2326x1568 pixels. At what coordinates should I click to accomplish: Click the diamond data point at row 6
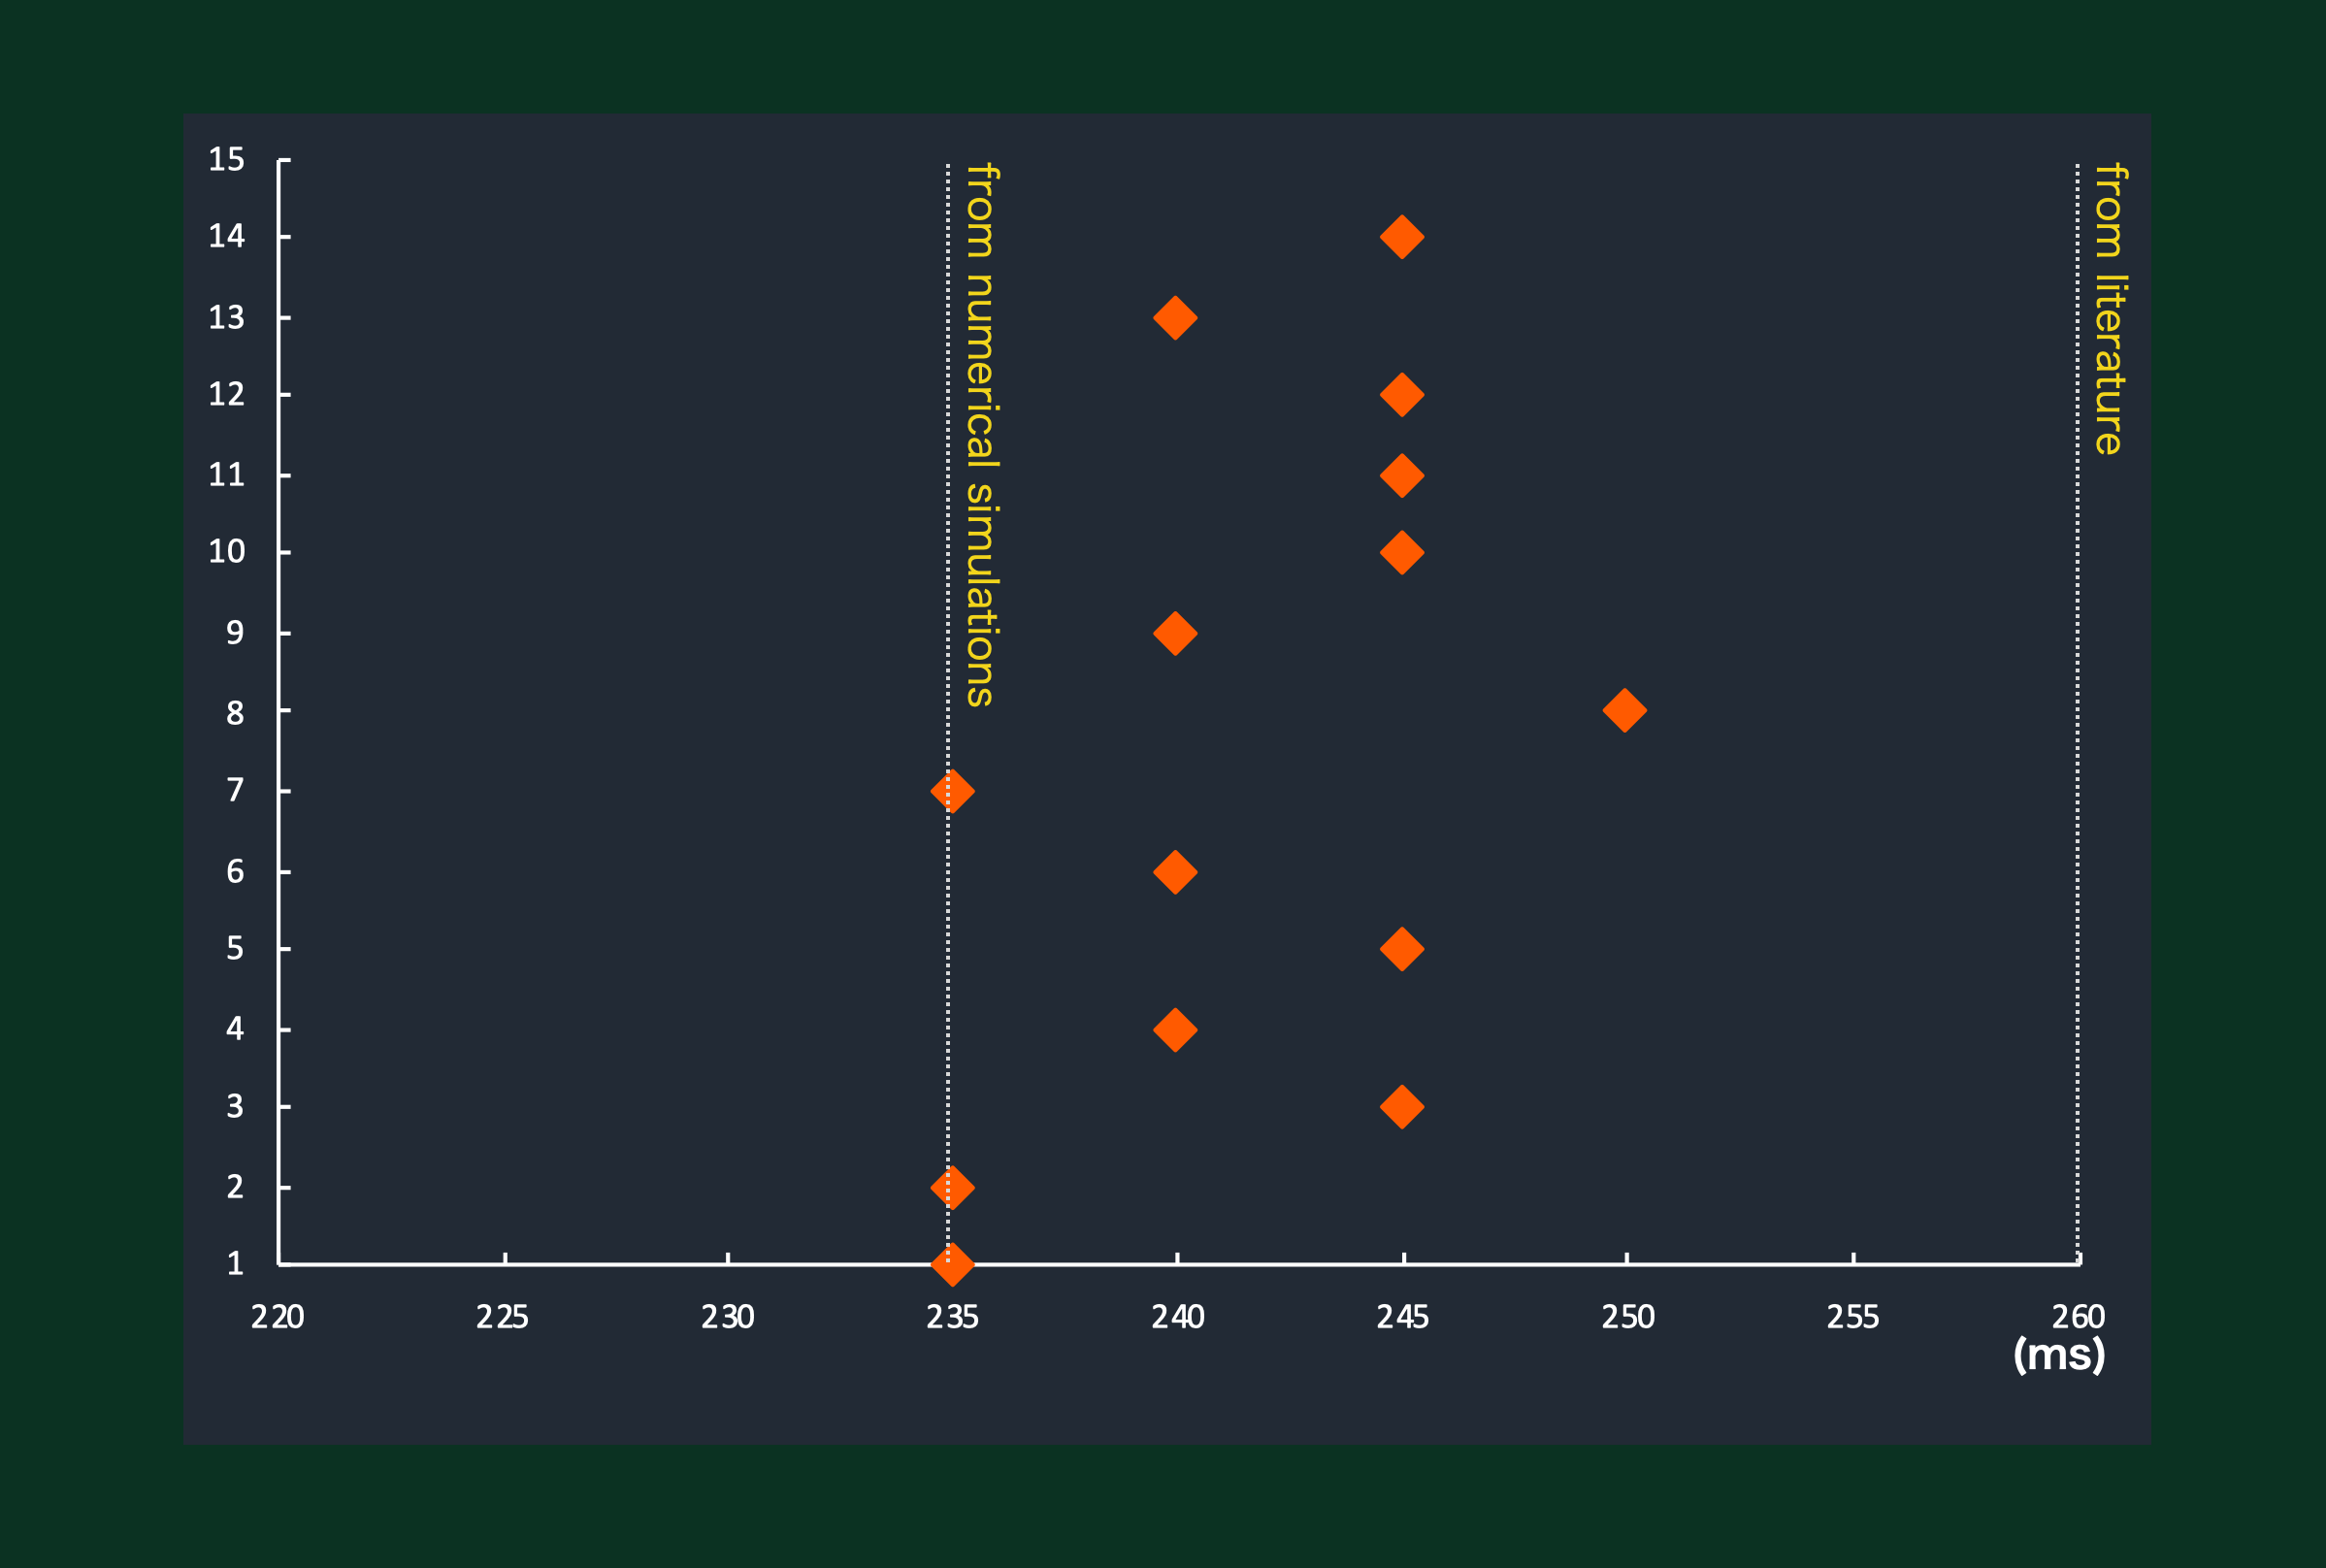[x=1175, y=873]
